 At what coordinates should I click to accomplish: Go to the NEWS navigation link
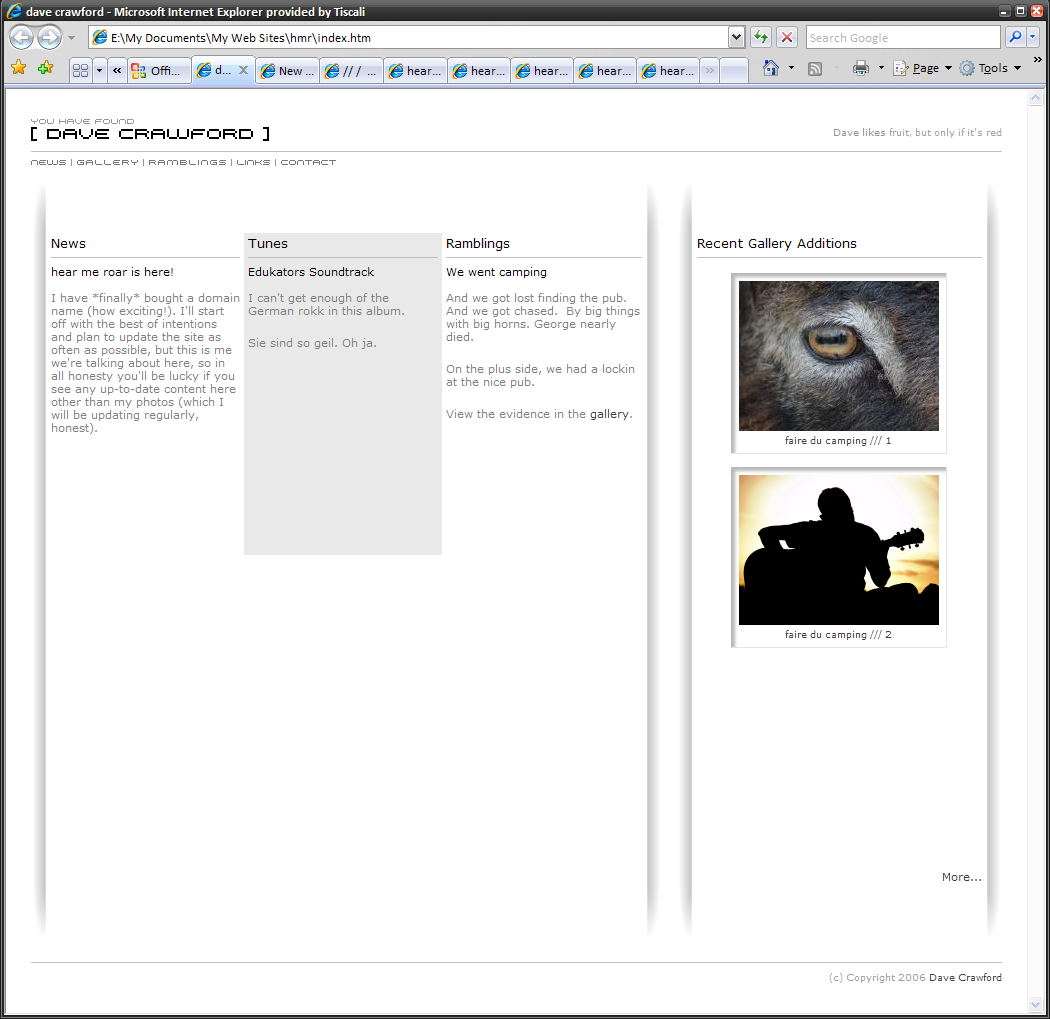48,162
